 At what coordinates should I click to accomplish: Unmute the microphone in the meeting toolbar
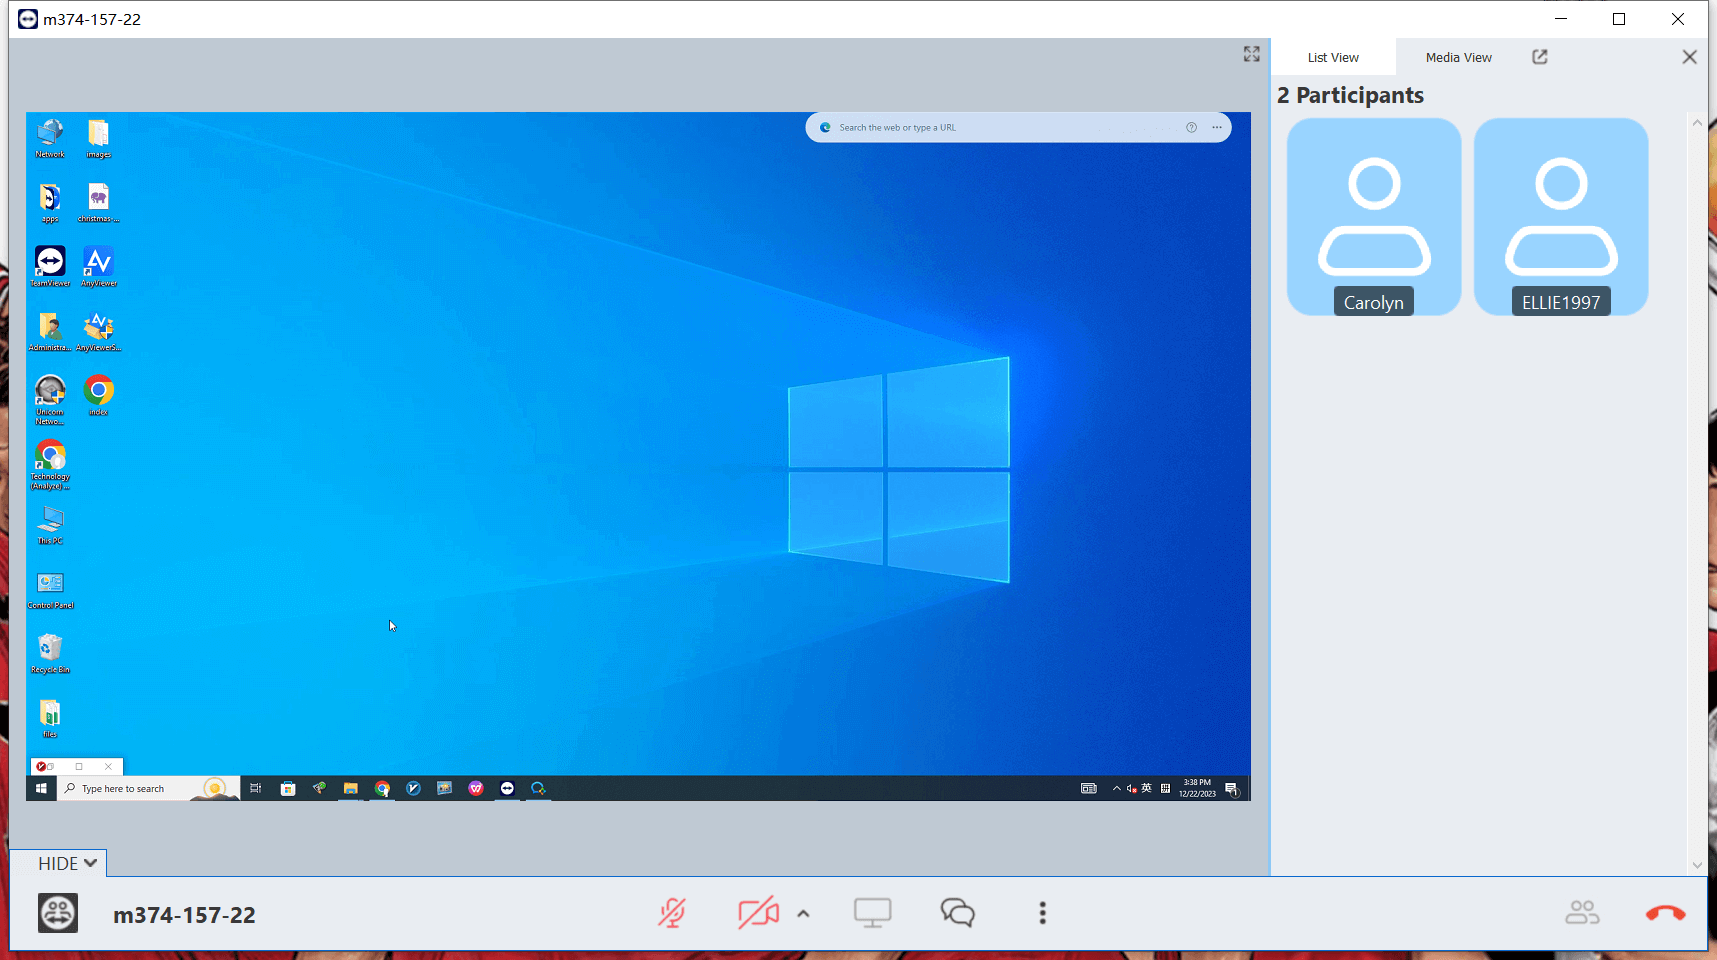672,913
